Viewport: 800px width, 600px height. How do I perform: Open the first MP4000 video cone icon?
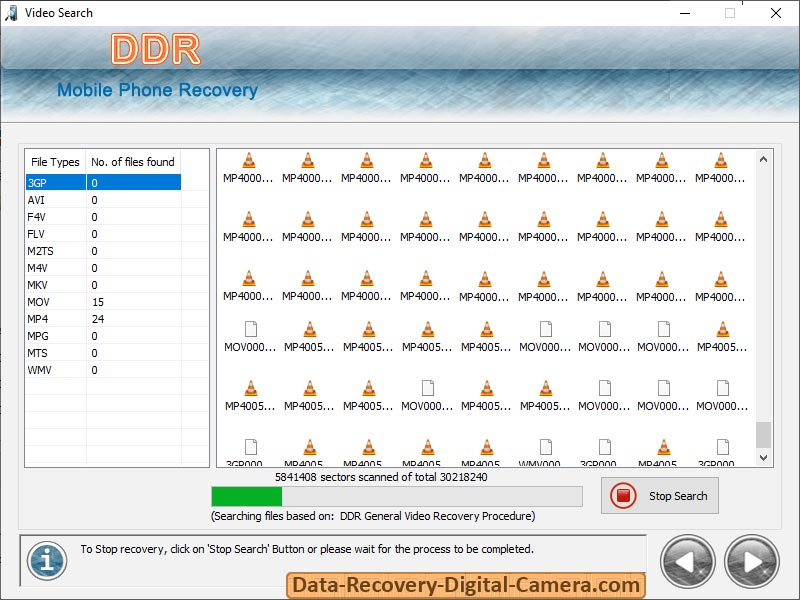248,160
